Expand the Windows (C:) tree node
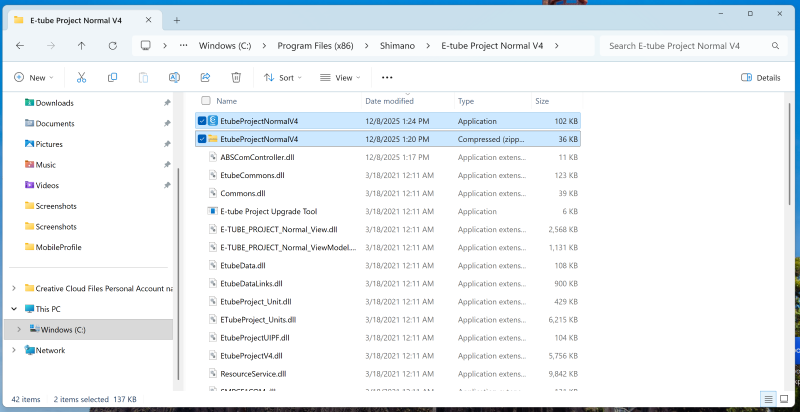This screenshot has width=800, height=412. pyautogui.click(x=19, y=329)
